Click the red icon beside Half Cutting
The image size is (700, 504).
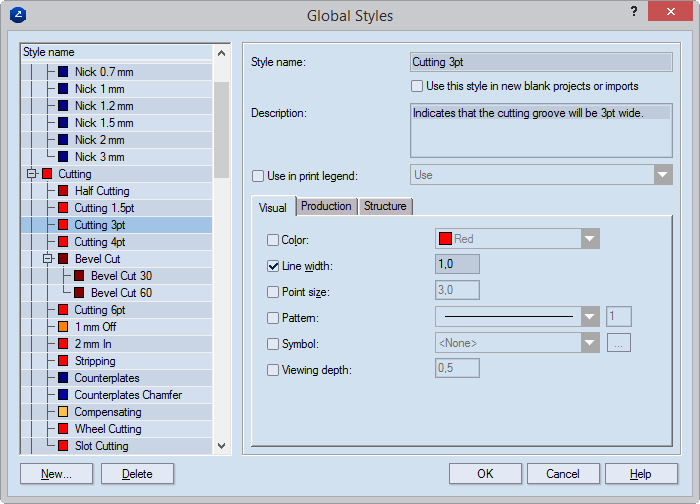point(63,191)
